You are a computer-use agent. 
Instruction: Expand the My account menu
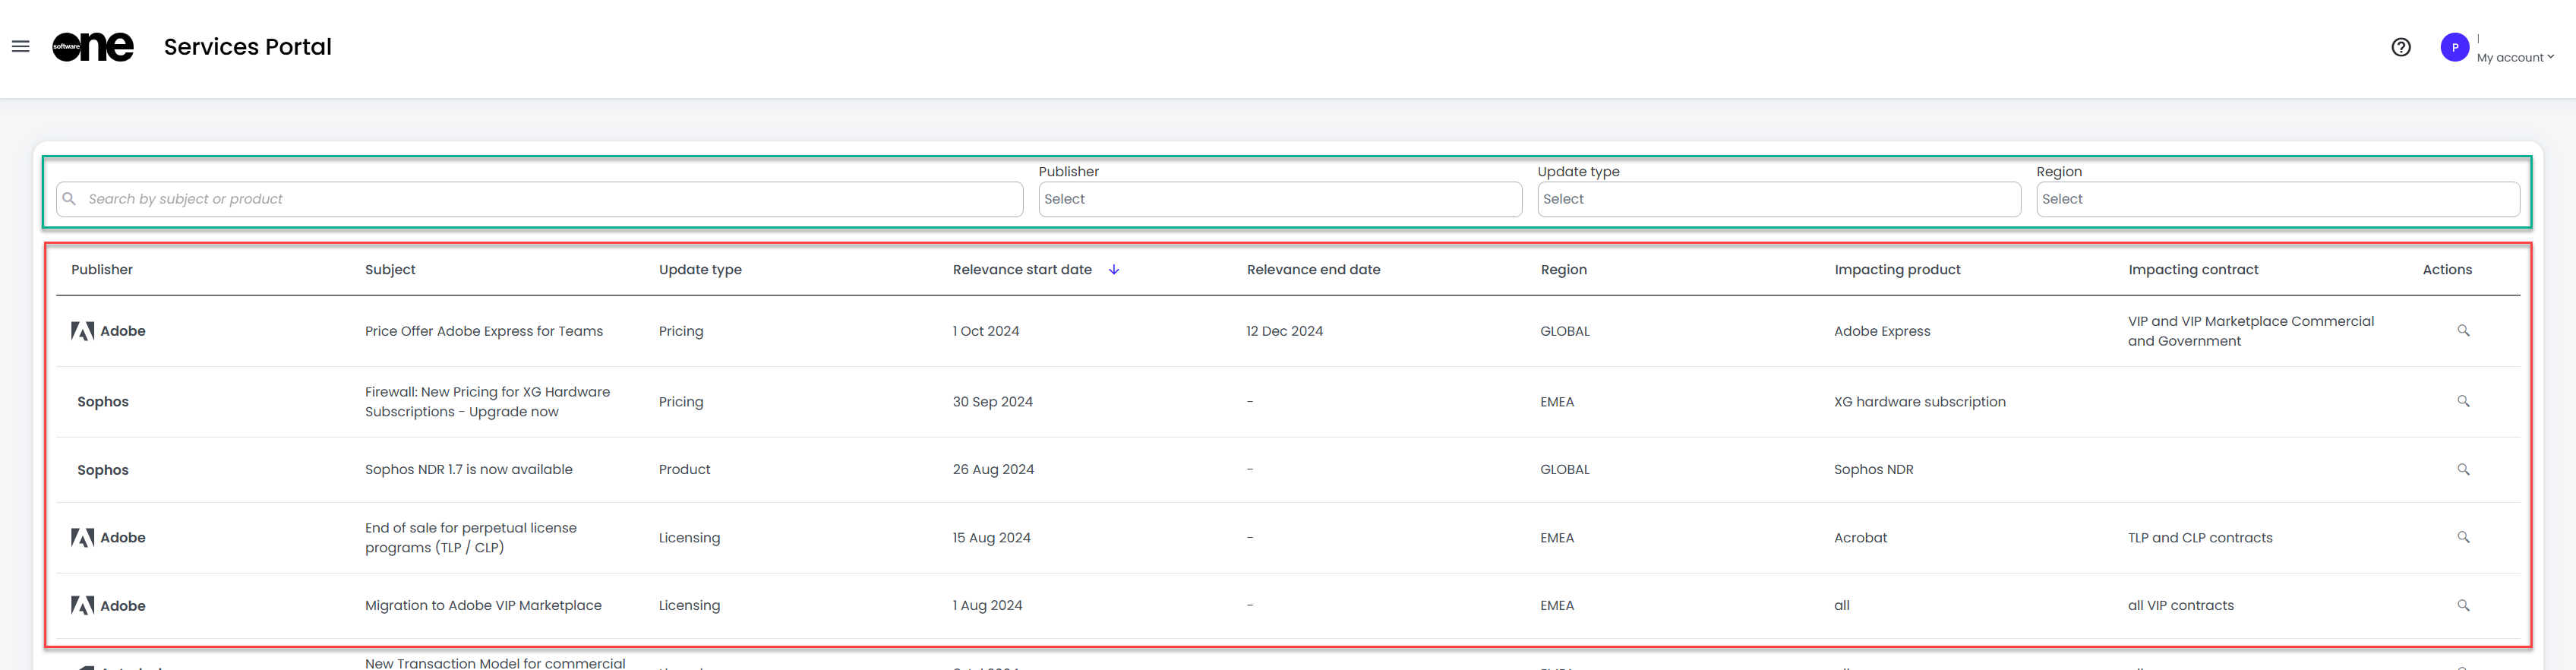coord(2515,58)
